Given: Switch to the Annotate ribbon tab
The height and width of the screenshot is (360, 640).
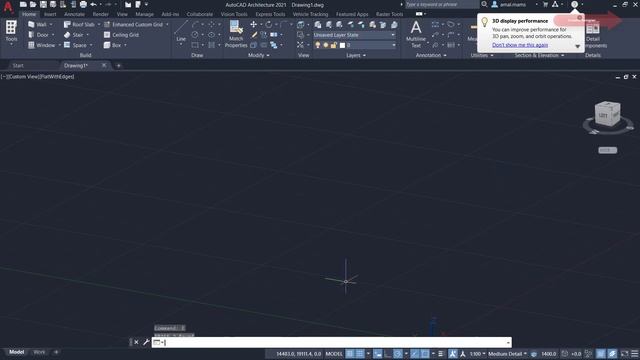Looking at the screenshot, I should pyautogui.click(x=74, y=14).
